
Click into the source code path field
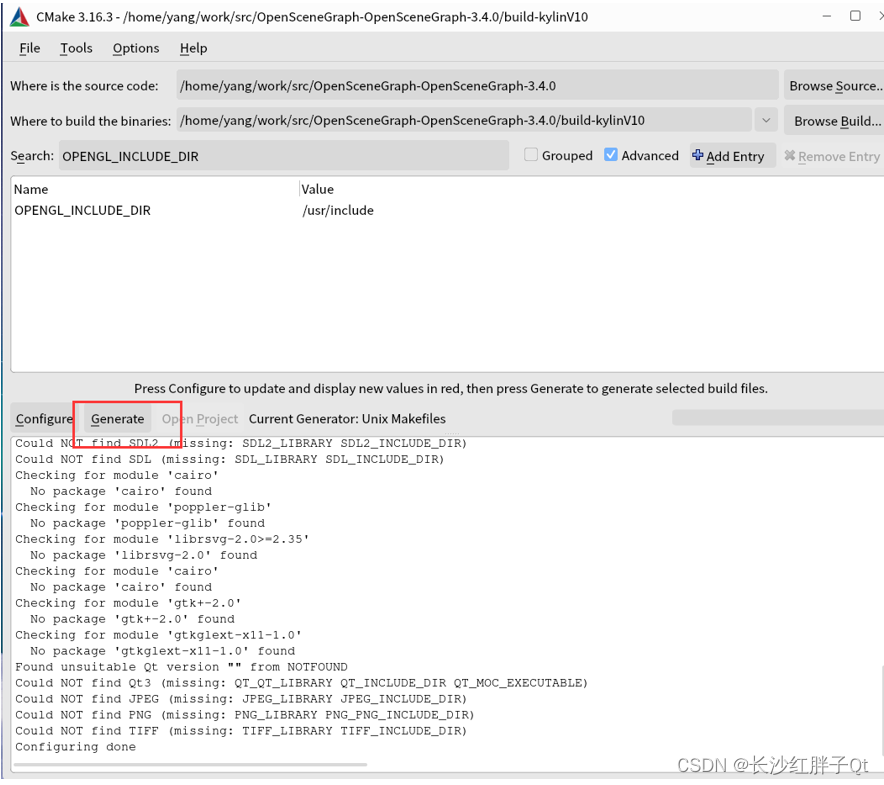[x=477, y=86]
